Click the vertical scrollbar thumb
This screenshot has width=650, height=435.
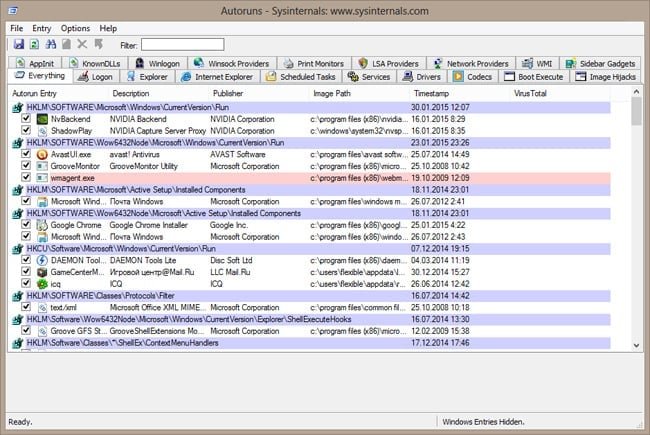636,111
